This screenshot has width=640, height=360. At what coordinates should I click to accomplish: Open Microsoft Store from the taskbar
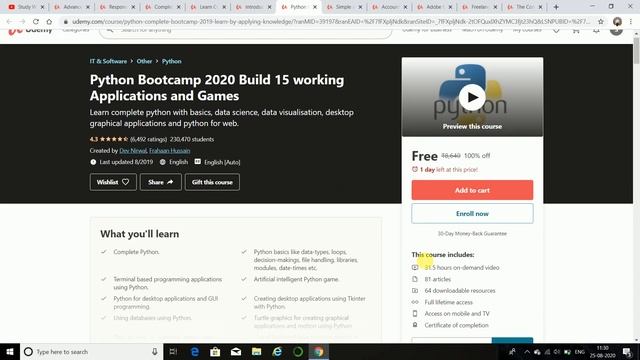point(215,351)
